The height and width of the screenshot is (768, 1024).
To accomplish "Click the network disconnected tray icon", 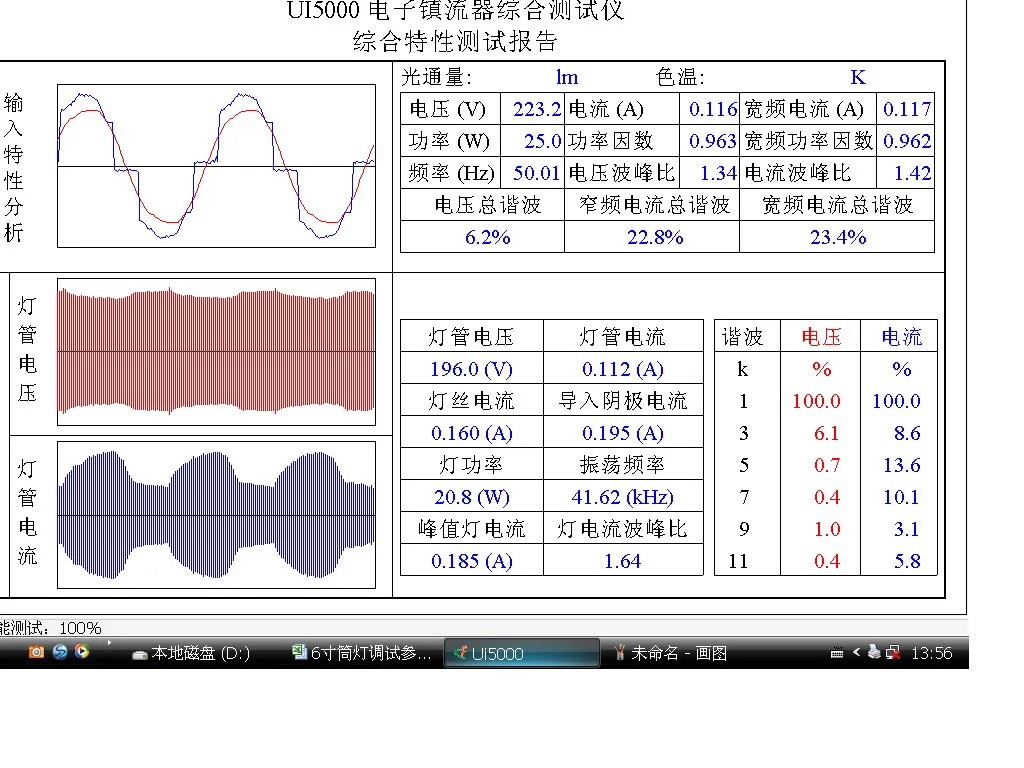I will [893, 652].
